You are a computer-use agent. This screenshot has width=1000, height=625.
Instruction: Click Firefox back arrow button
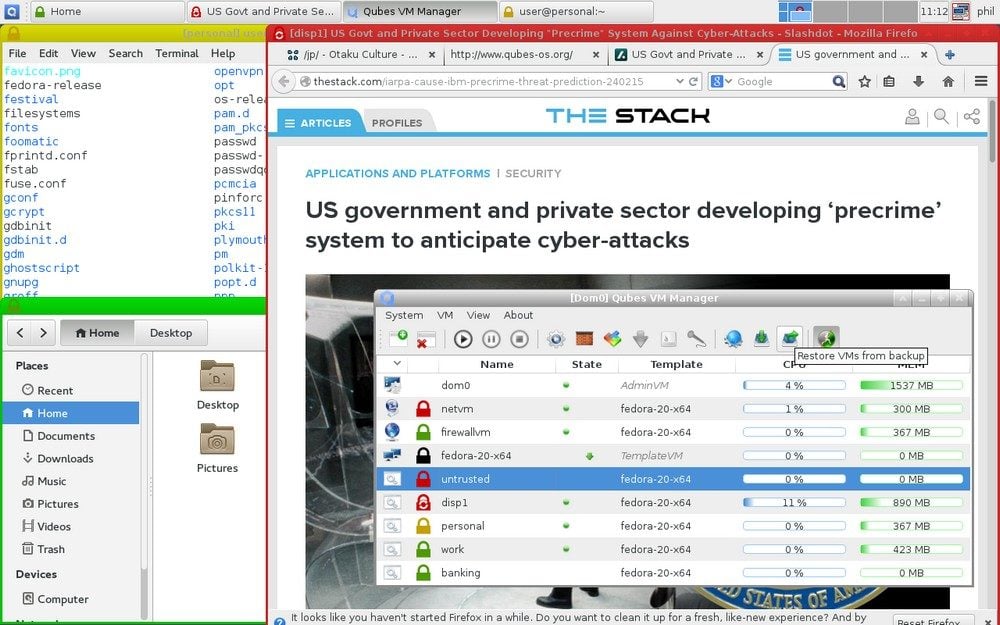tap(284, 82)
